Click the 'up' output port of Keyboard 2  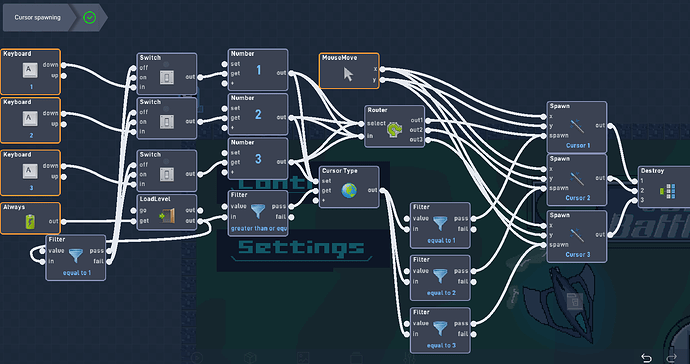point(64,124)
